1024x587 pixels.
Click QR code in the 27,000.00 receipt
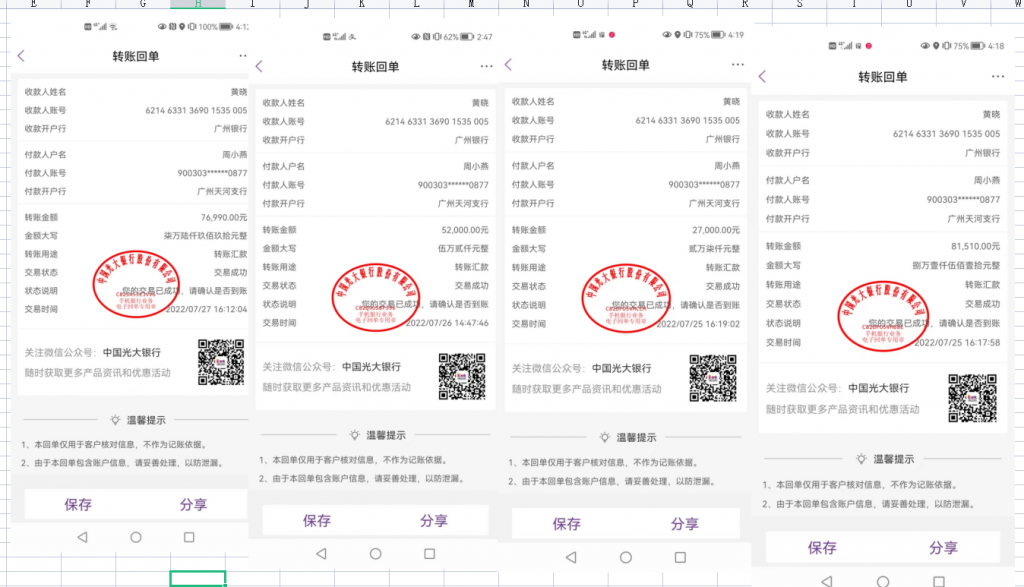tap(713, 377)
